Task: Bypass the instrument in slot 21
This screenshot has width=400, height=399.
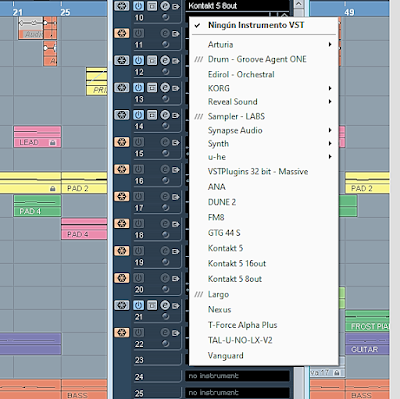Action: click(x=152, y=305)
